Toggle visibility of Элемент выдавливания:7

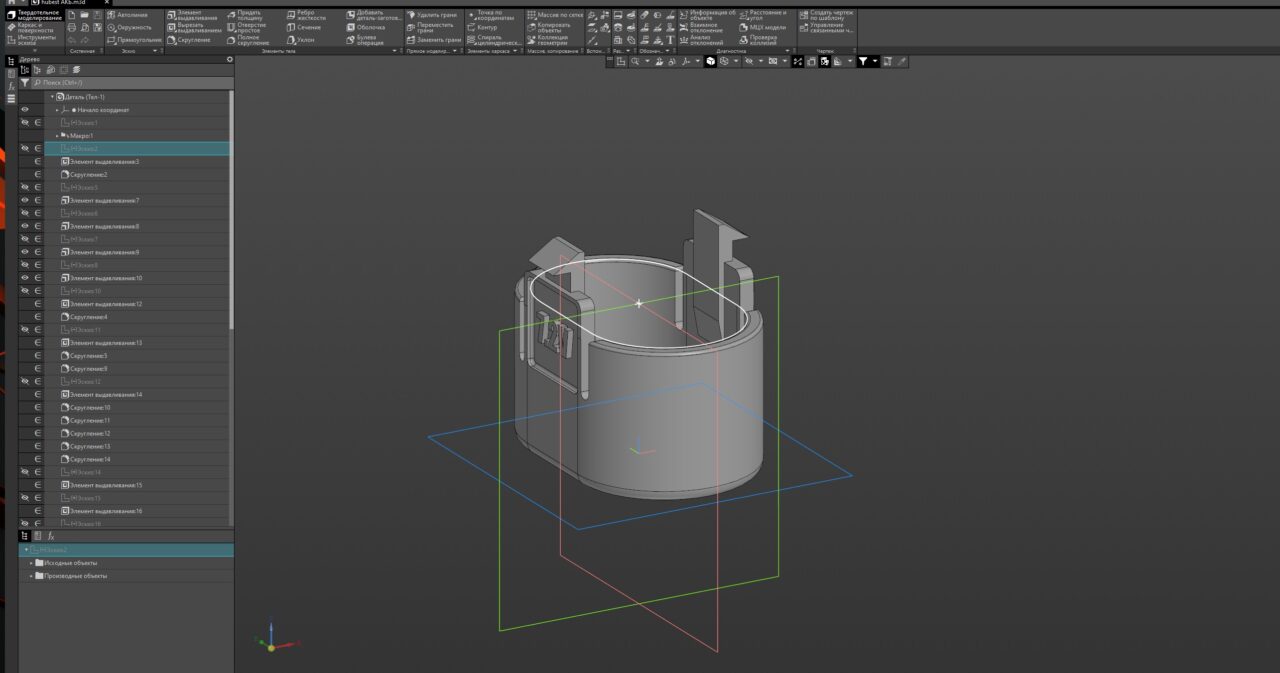point(25,200)
